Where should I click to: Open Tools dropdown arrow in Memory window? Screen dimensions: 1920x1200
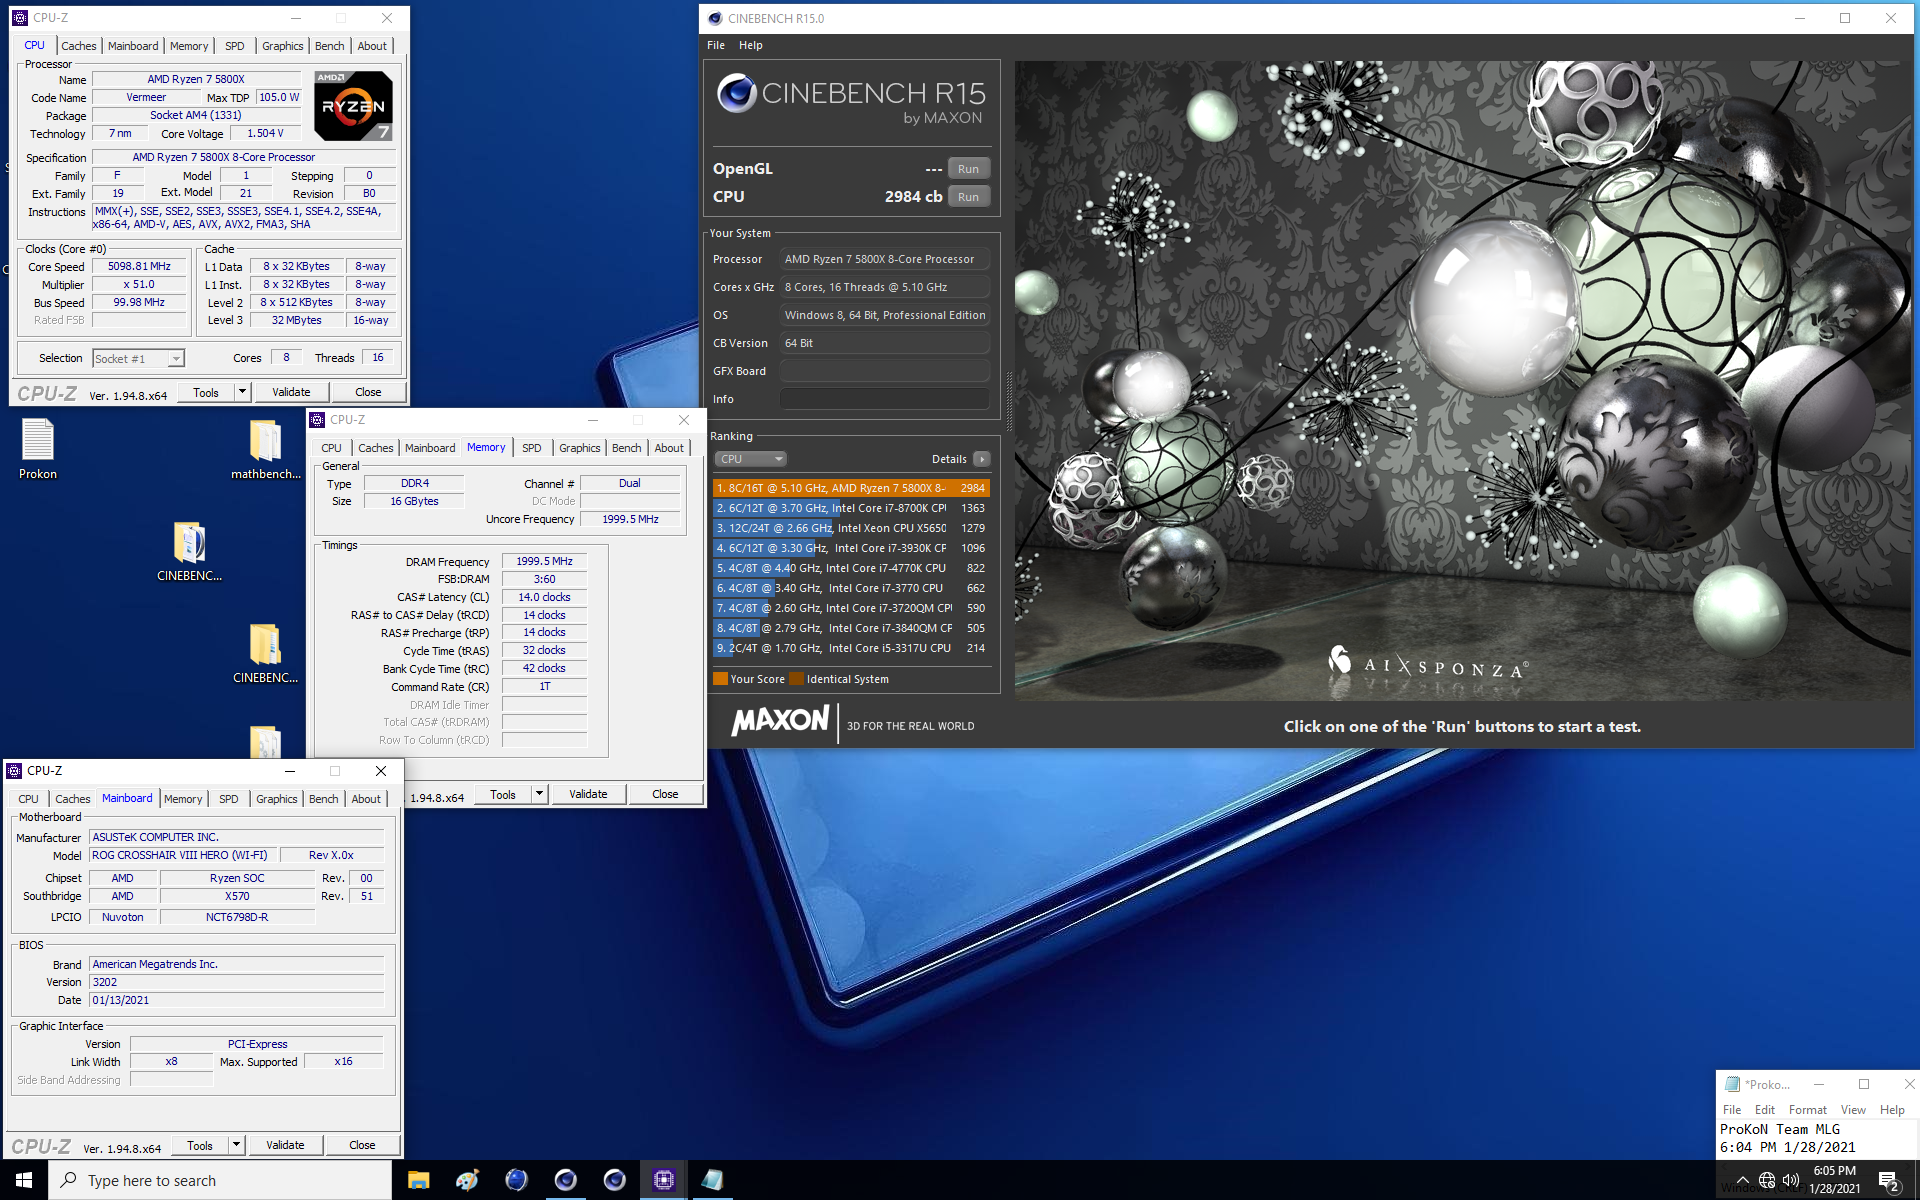point(539,794)
